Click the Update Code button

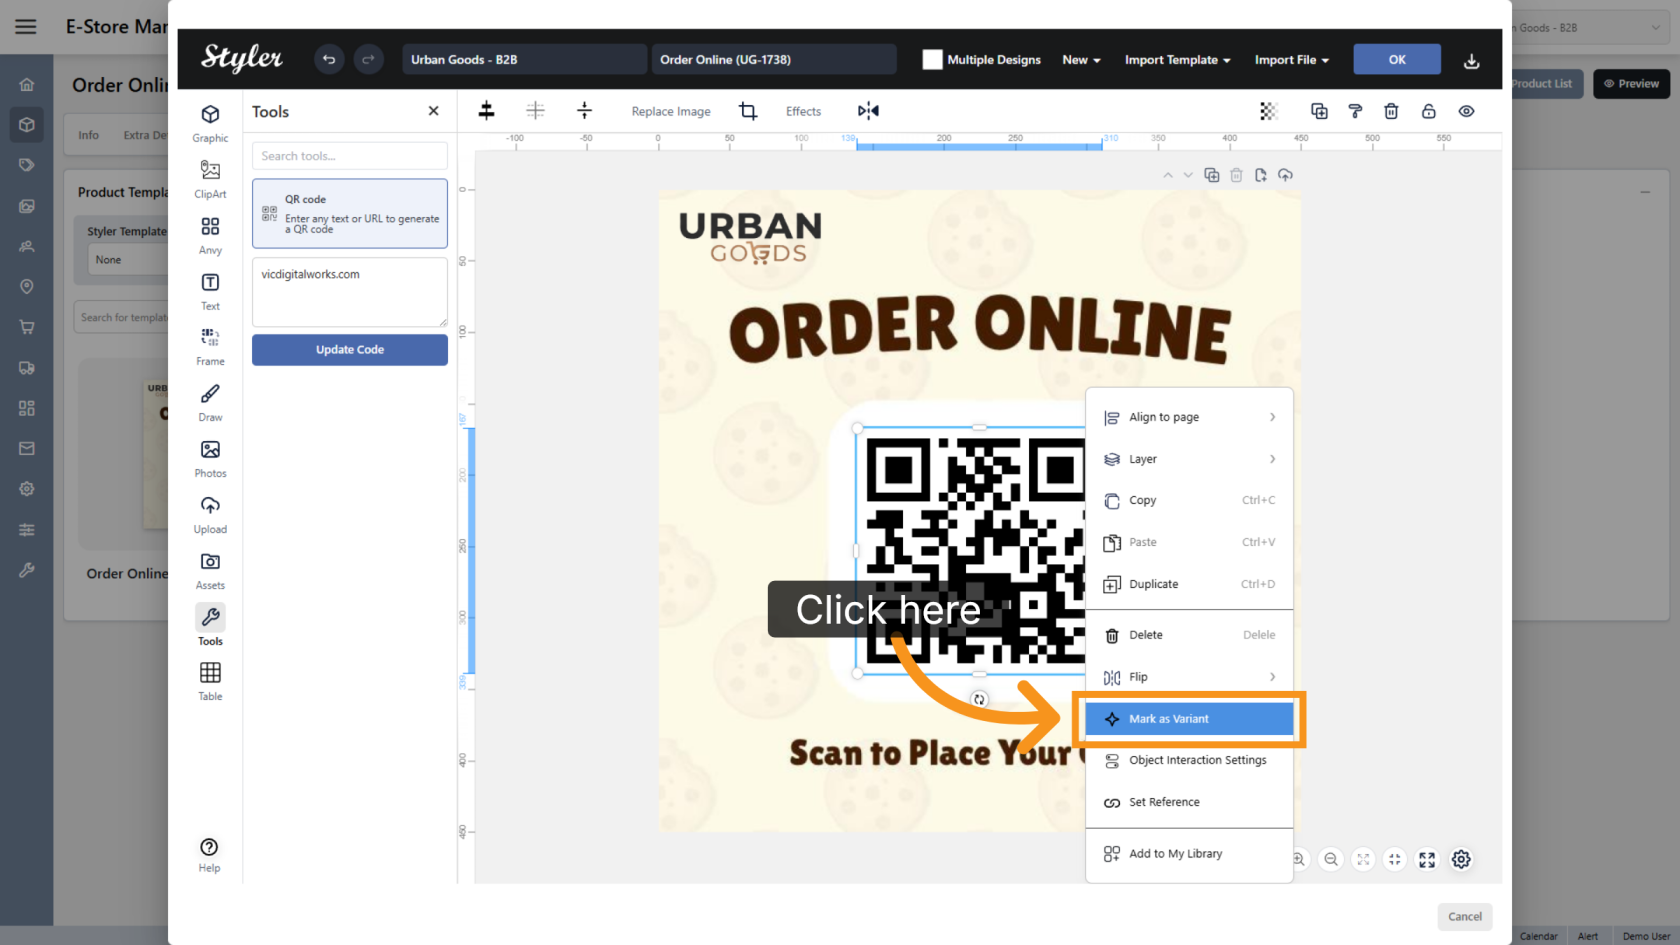coord(350,350)
